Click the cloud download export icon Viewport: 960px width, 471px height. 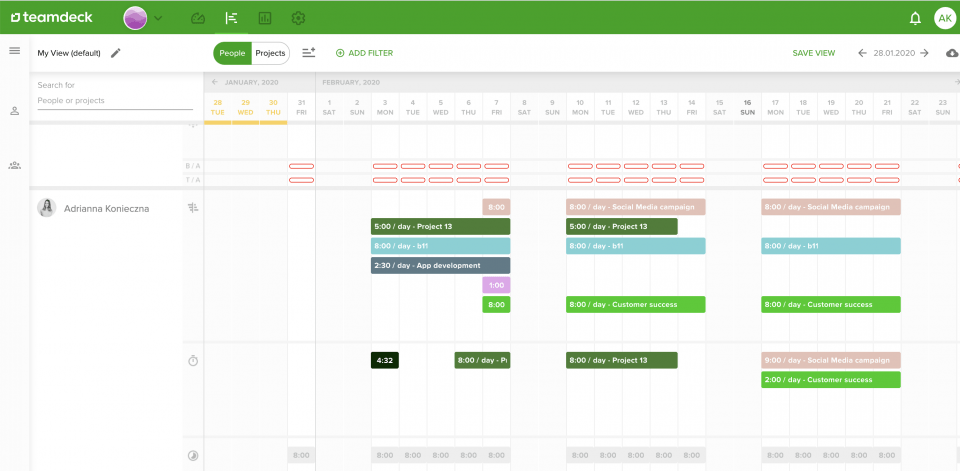[x=952, y=53]
